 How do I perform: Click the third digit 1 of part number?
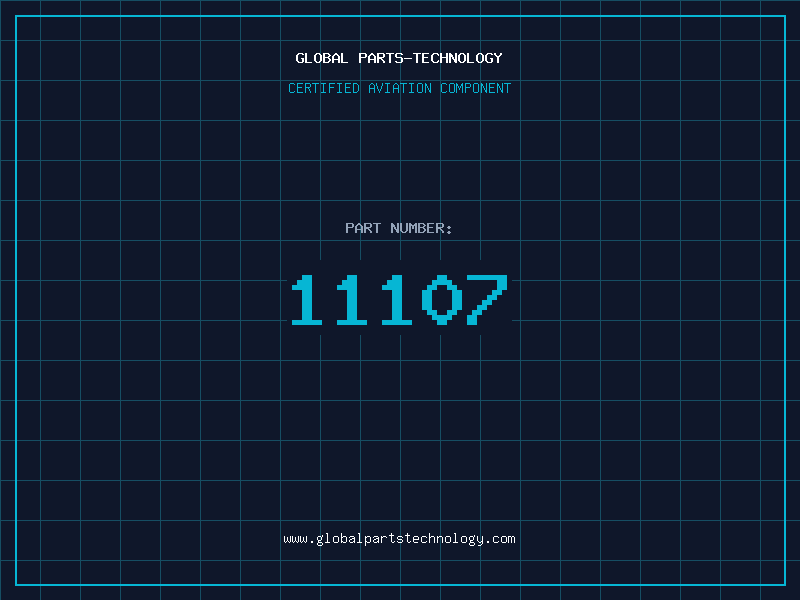397,300
